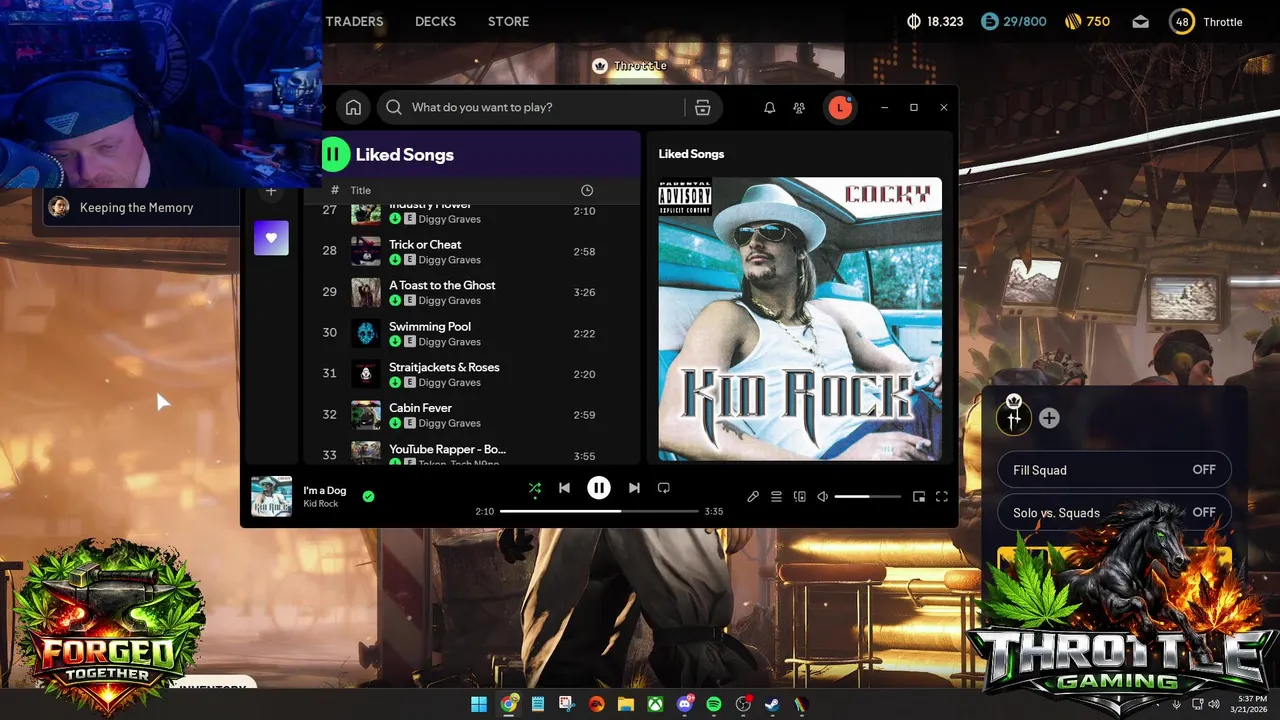1280x720 pixels.
Task: Open the taskbar clock and date
Action: click(x=1250, y=704)
